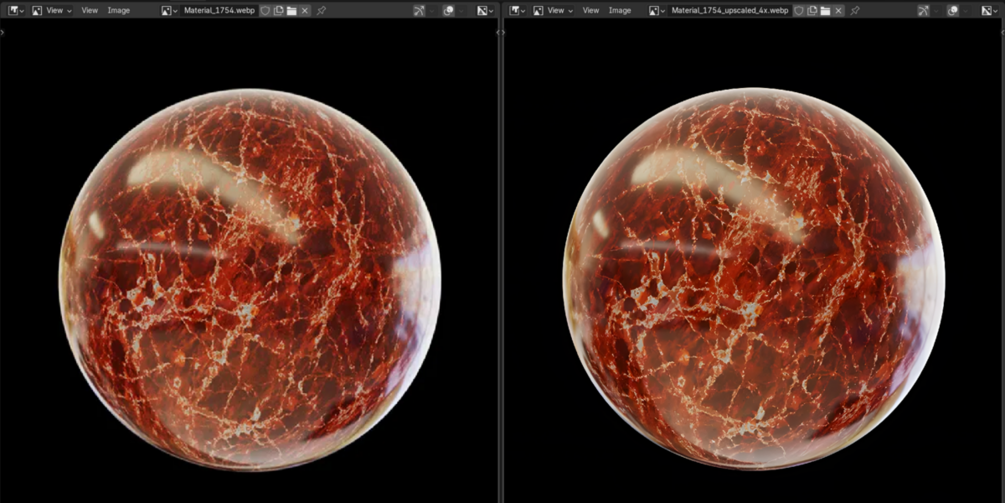Open image folder icon in right editor

click(x=826, y=10)
